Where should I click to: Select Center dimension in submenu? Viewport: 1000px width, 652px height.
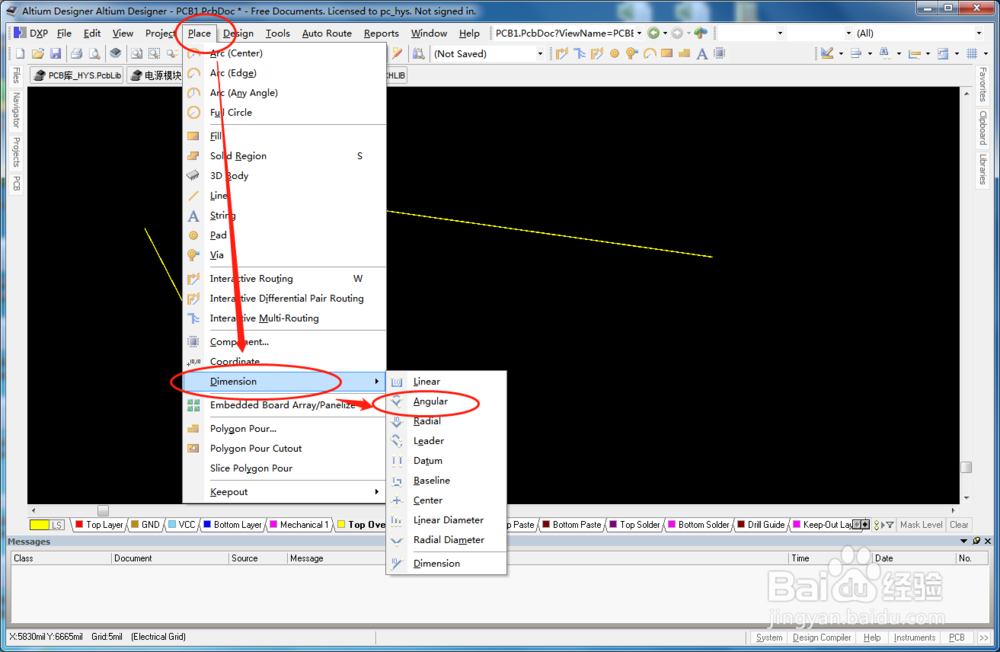tap(446, 500)
